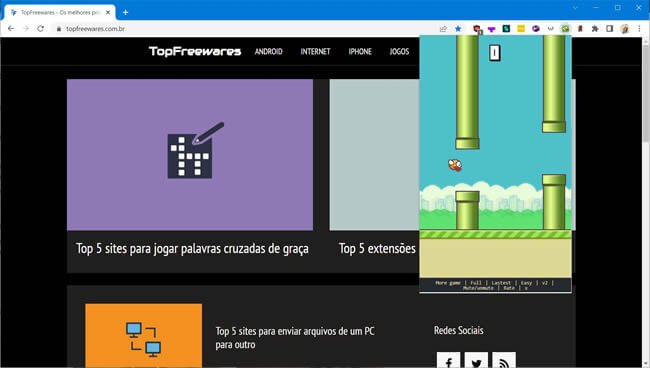Click the Facebook social icon

pyautogui.click(x=449, y=361)
